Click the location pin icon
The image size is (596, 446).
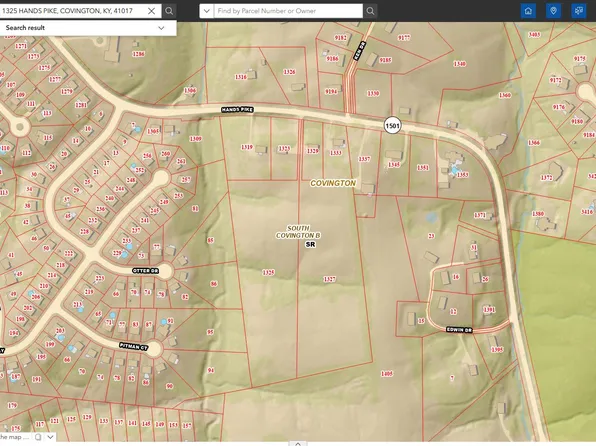click(553, 11)
